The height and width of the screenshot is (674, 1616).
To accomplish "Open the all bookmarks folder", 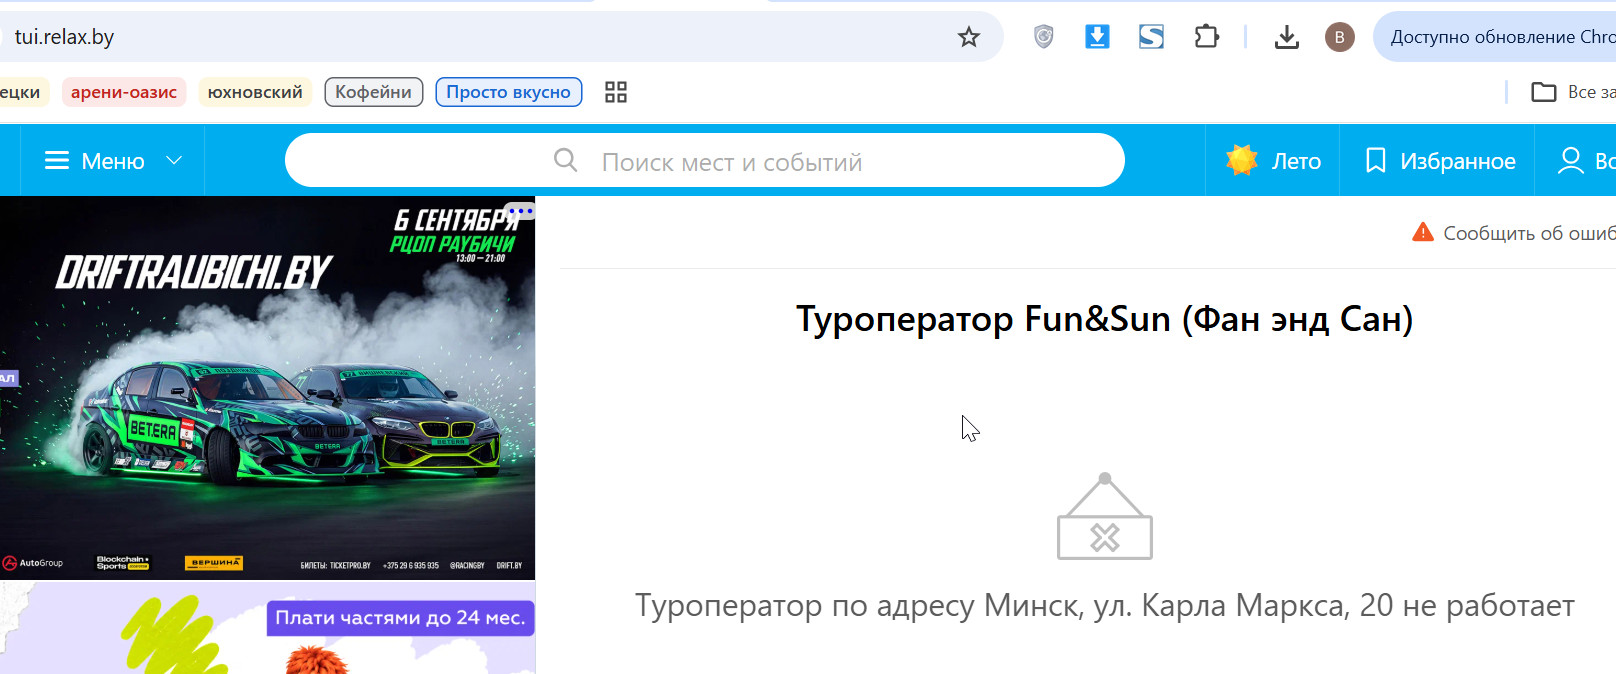I will point(1574,92).
